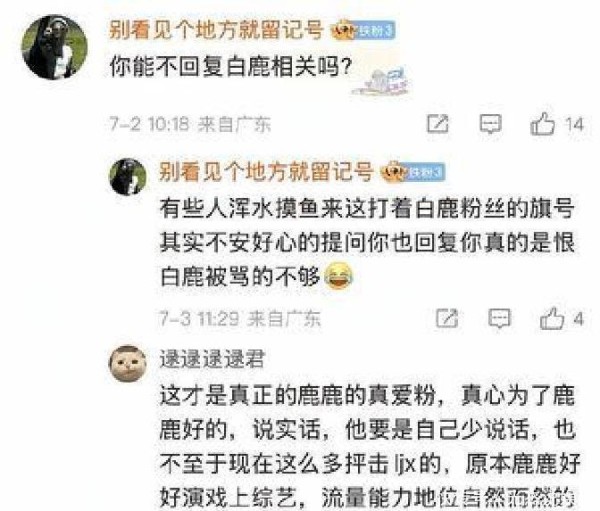This screenshot has height=511, width=600.
Task: Tap the comment icon on the 7-3 11:29 reply
Action: [499, 318]
